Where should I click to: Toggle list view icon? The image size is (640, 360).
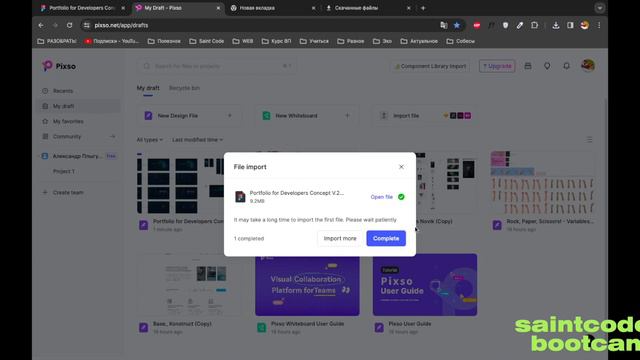[x=589, y=140]
